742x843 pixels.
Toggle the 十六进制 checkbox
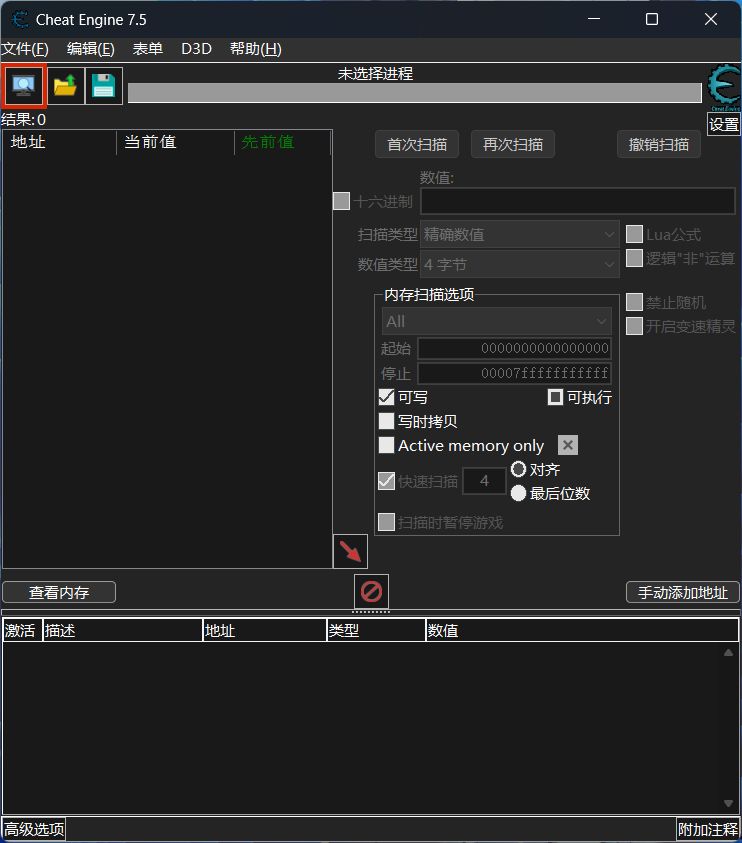click(341, 202)
